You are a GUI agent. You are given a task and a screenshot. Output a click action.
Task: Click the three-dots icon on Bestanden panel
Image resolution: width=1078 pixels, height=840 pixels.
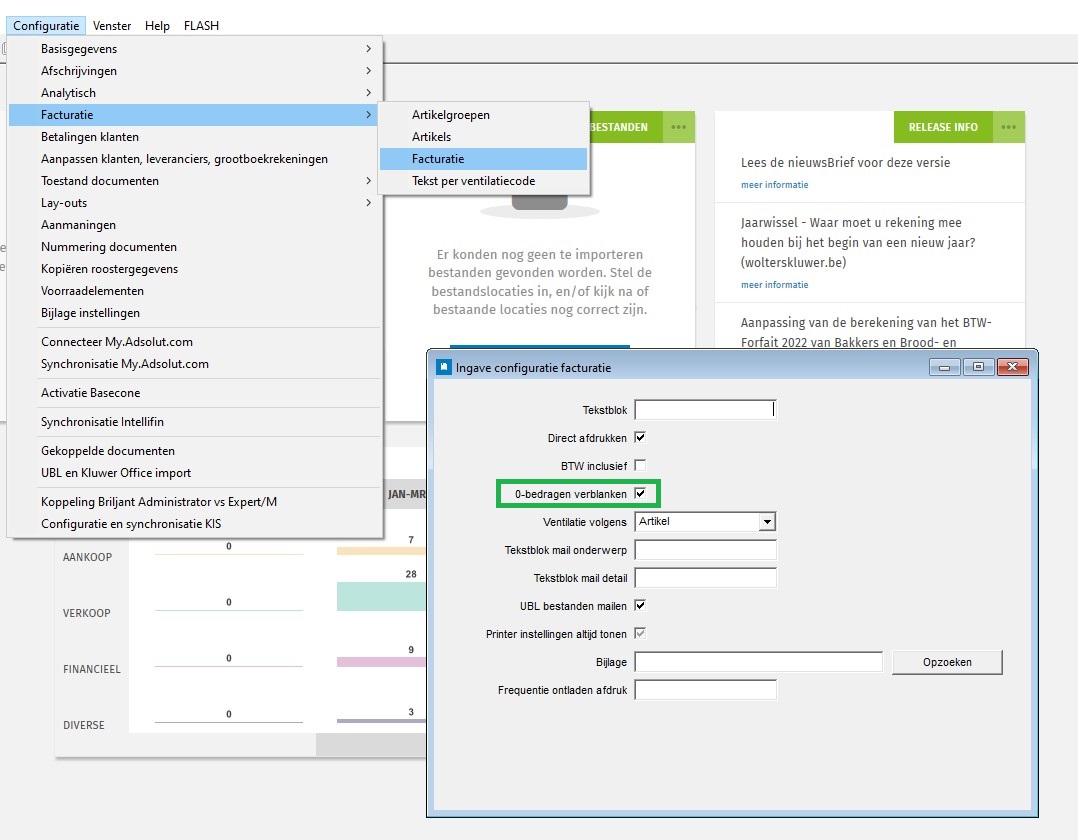click(x=678, y=127)
